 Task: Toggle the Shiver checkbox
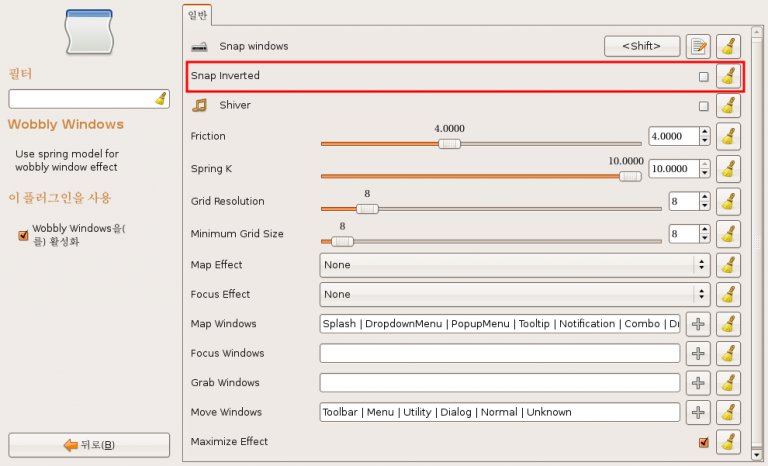704,106
